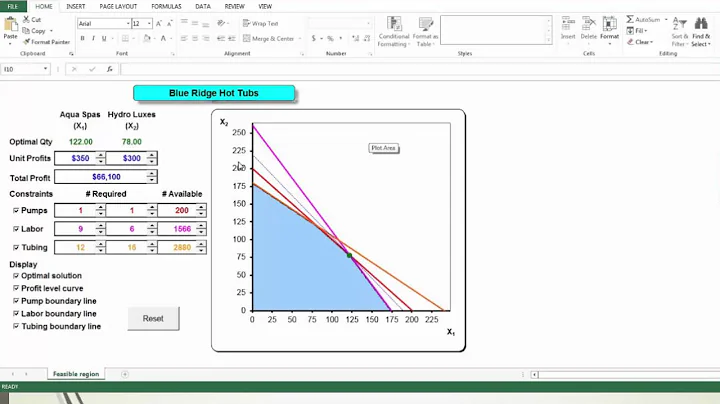Click the Fill Color bucket

pyautogui.click(x=147, y=39)
